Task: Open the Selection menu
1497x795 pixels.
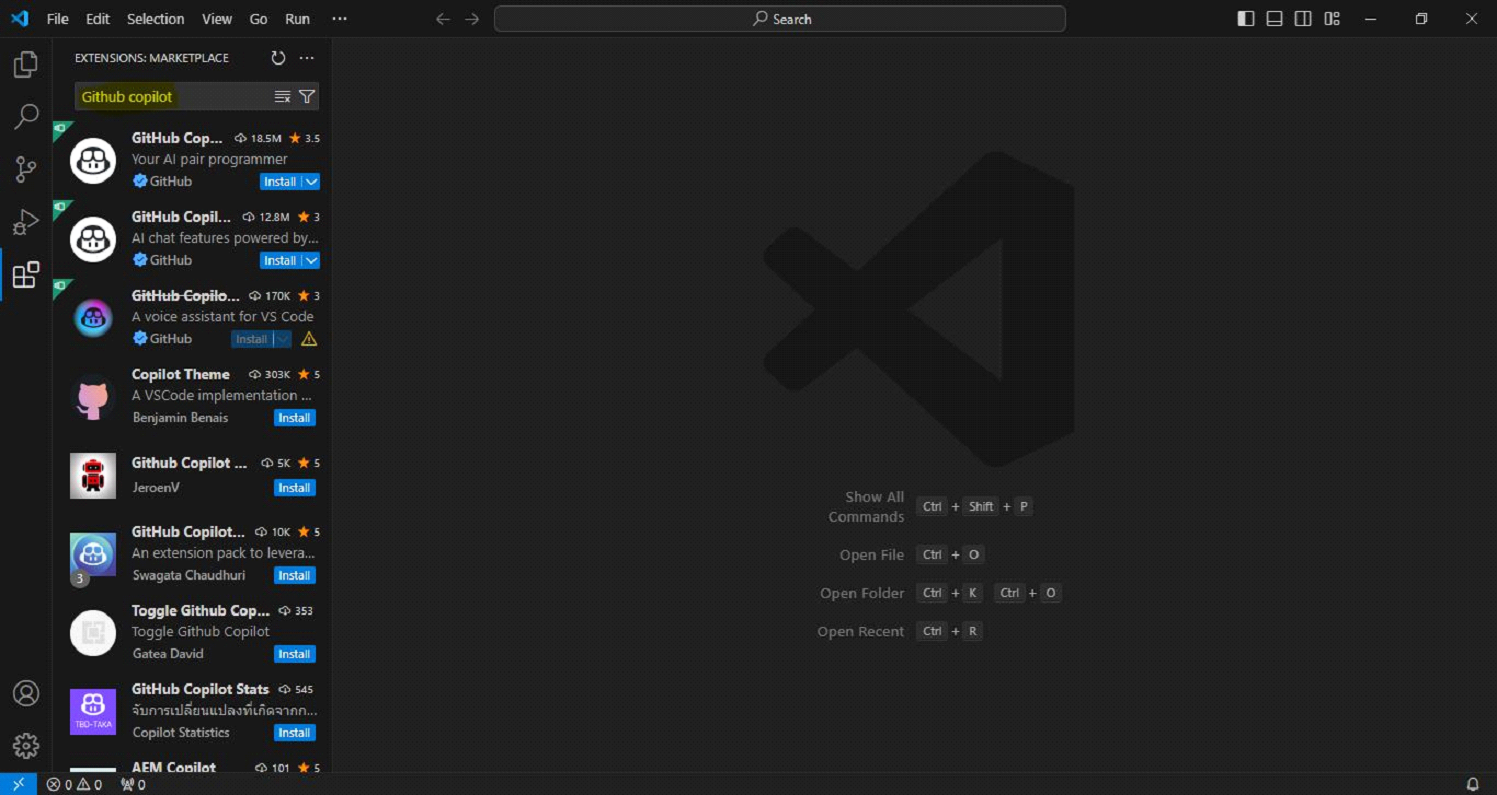Action: point(155,19)
